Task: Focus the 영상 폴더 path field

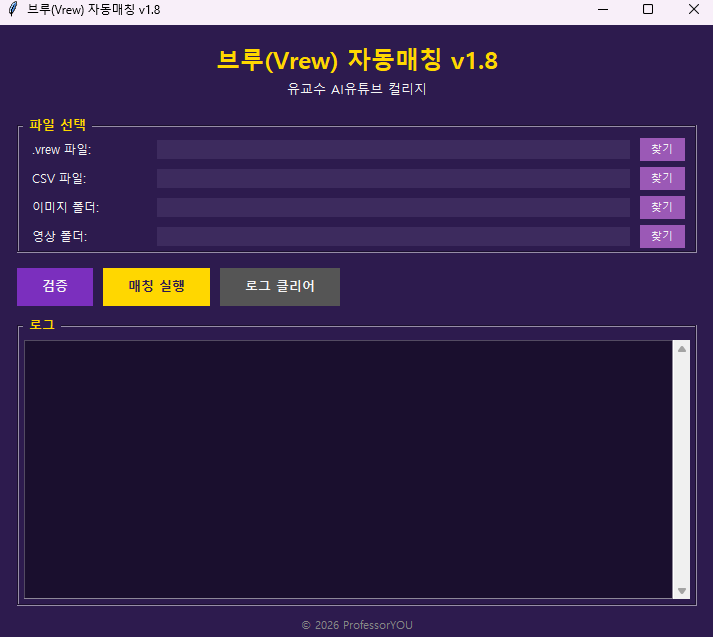Action: [393, 236]
